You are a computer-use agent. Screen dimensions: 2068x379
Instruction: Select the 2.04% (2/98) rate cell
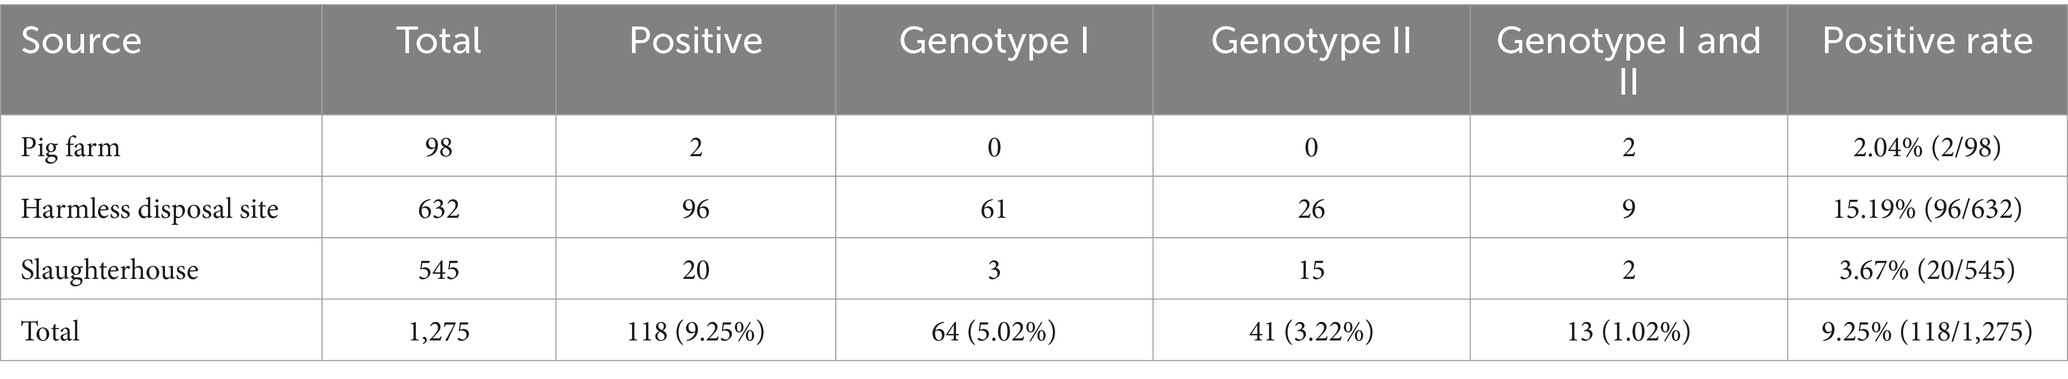tap(1927, 148)
